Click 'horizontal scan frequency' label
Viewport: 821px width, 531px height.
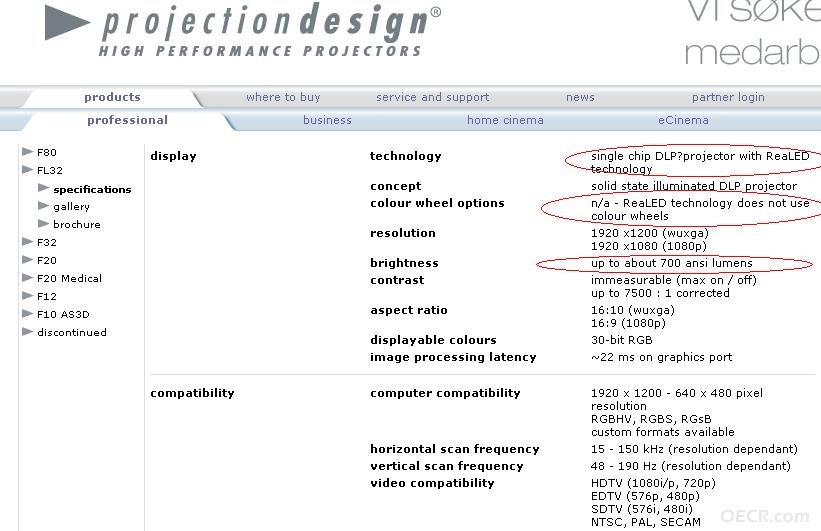(x=454, y=449)
